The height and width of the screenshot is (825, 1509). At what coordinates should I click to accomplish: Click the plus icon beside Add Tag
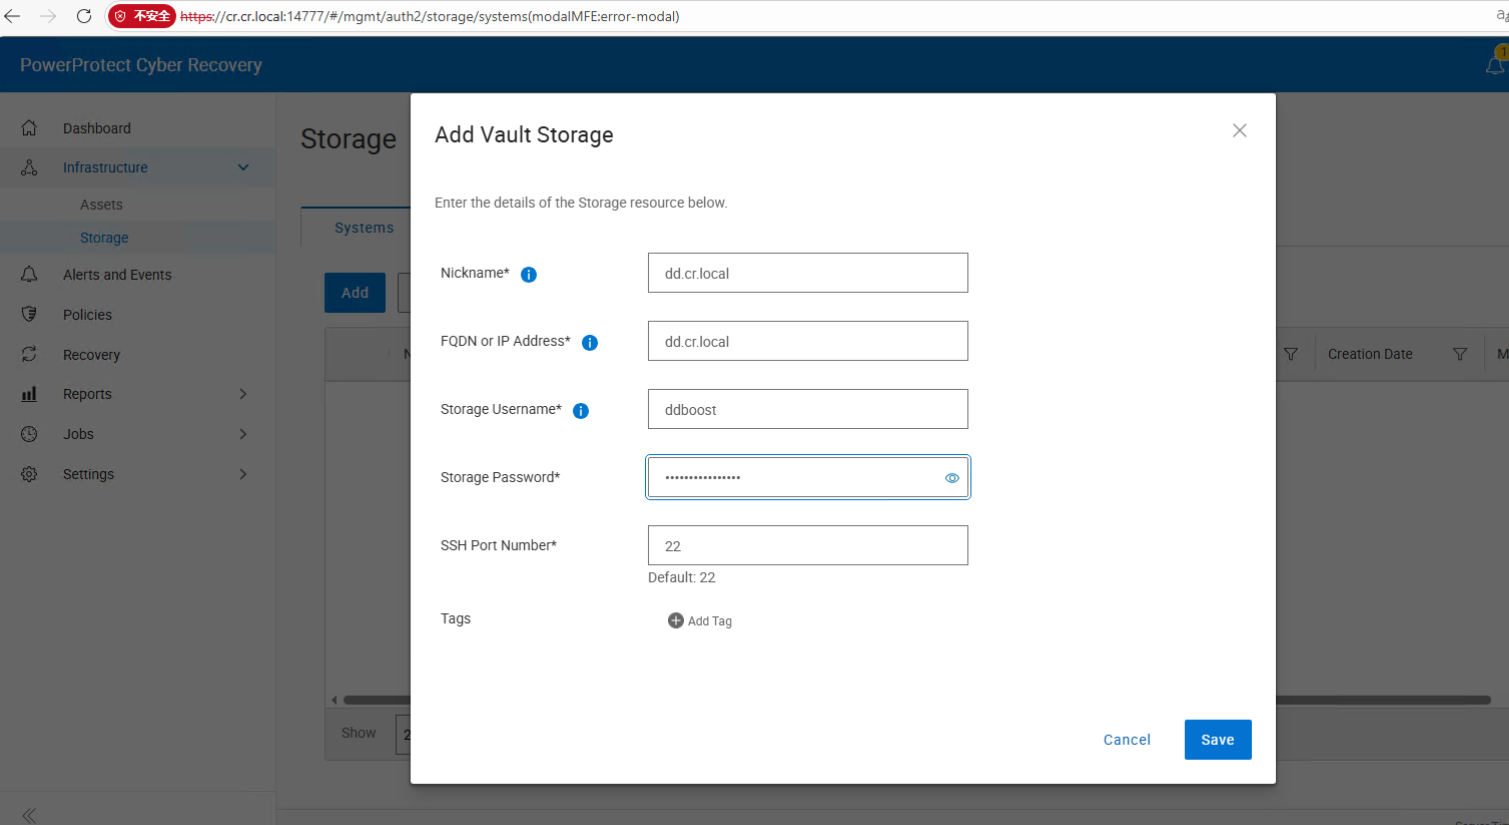(x=676, y=620)
